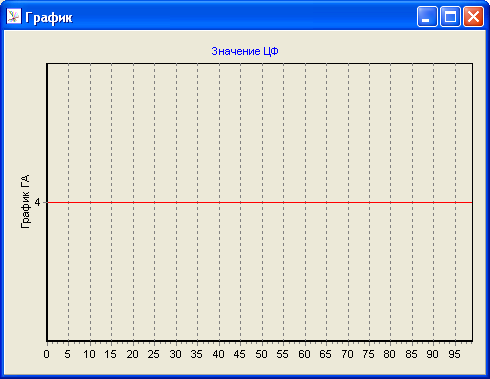Click the window title text 'График'

coord(49,17)
